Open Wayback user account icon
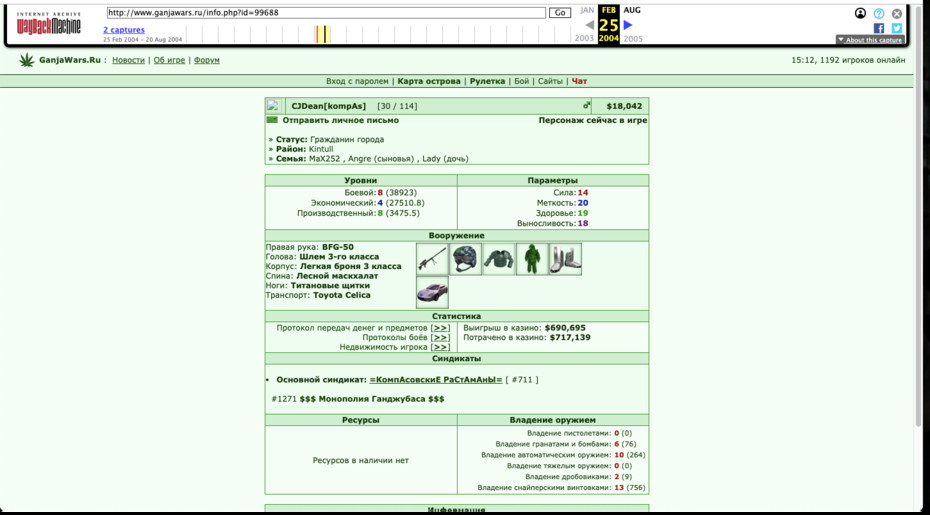Image resolution: width=930 pixels, height=515 pixels. tap(860, 13)
